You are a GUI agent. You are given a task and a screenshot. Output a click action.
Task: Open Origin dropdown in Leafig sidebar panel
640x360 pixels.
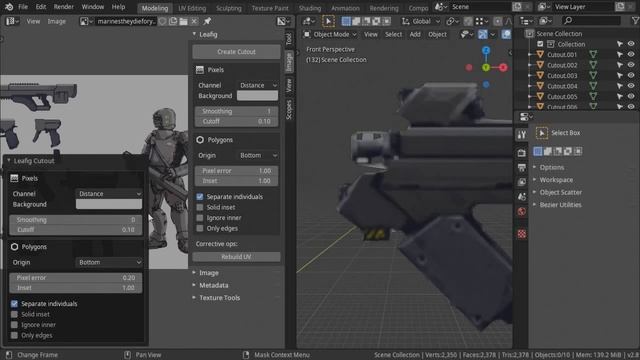click(258, 156)
